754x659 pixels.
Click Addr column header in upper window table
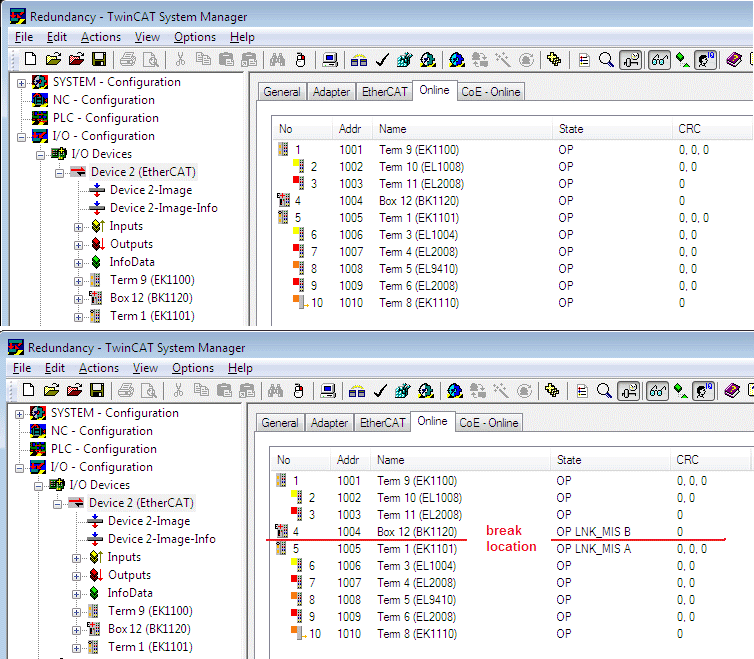[352, 129]
